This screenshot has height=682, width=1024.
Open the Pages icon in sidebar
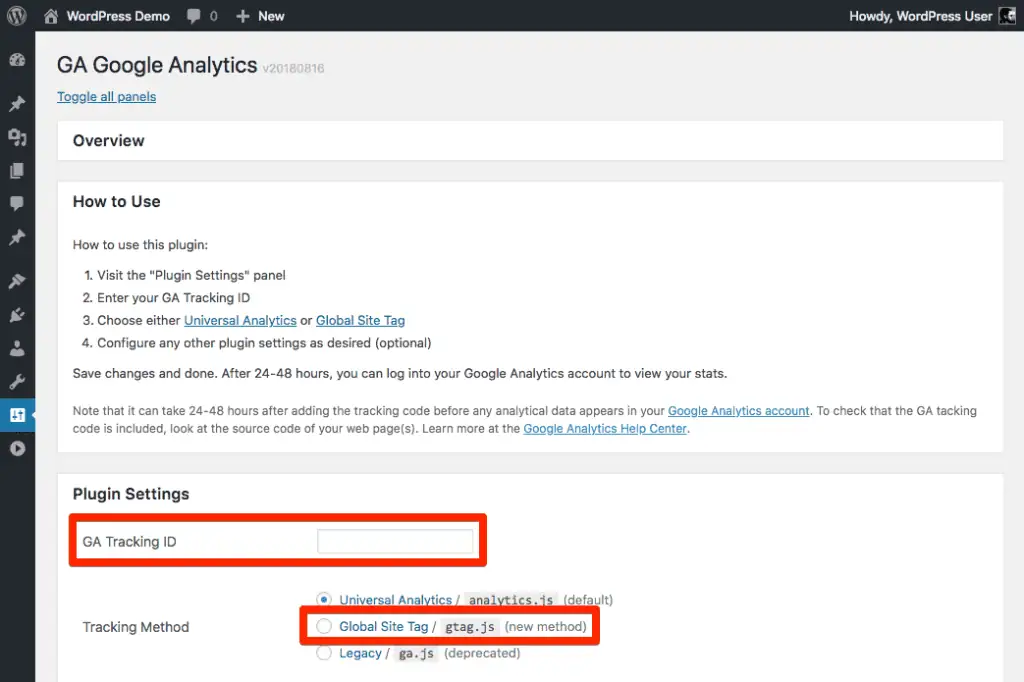coord(16,170)
